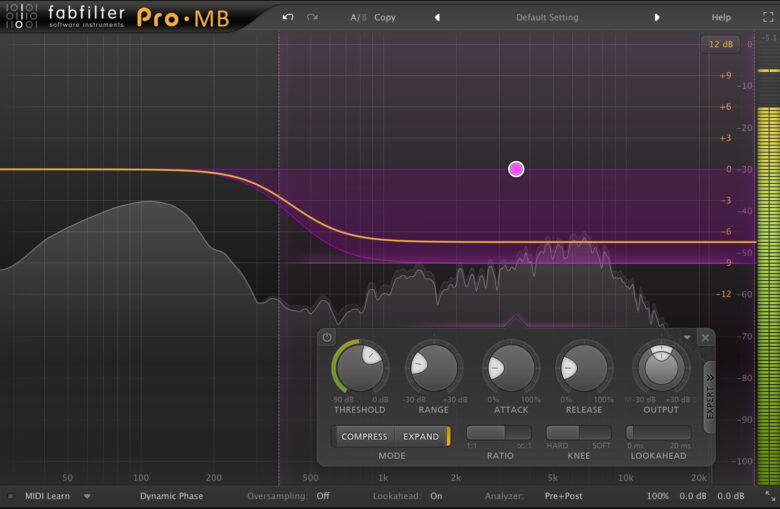Screen dimensions: 780x509
Task: Open the Analyzer Pre+Post options
Action: click(564, 496)
